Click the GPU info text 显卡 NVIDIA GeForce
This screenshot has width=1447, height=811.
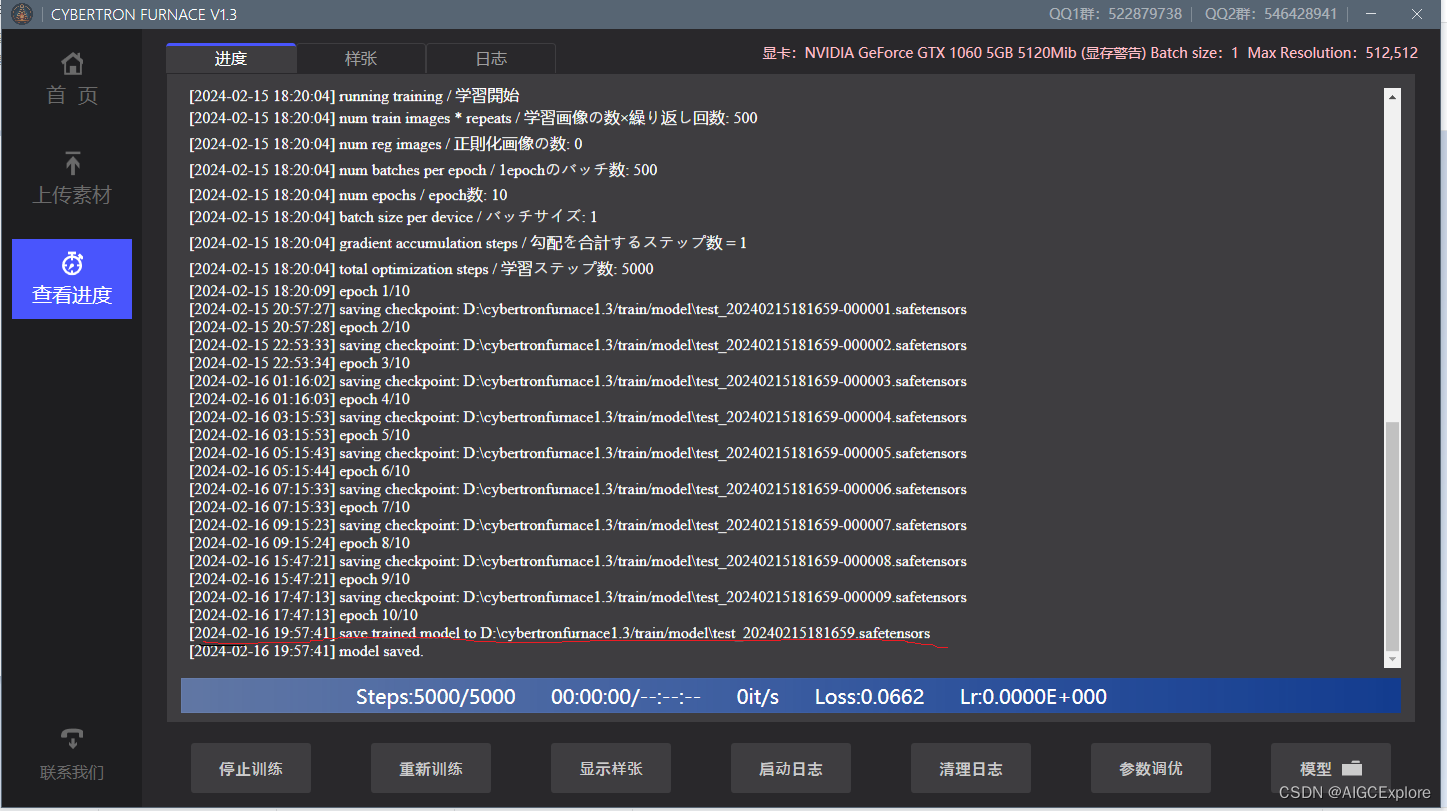[x=1090, y=53]
